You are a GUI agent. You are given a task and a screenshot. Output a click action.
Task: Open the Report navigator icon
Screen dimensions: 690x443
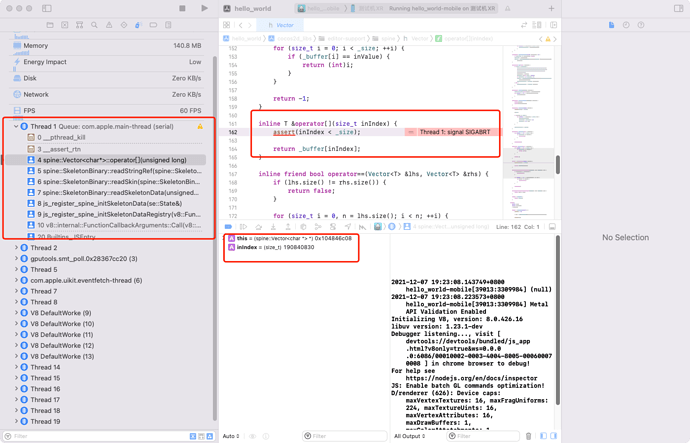(x=168, y=25)
